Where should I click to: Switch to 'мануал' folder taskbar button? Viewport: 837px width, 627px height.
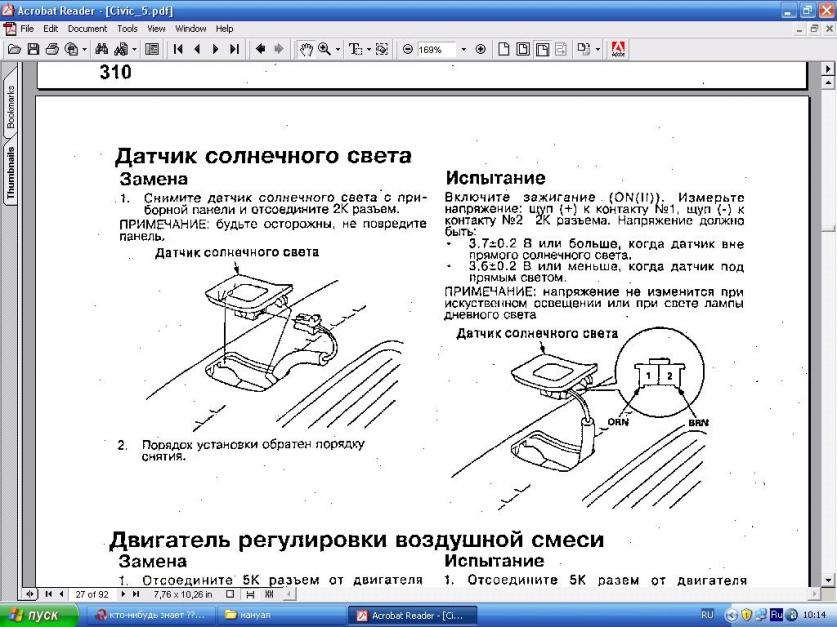pyautogui.click(x=280, y=615)
